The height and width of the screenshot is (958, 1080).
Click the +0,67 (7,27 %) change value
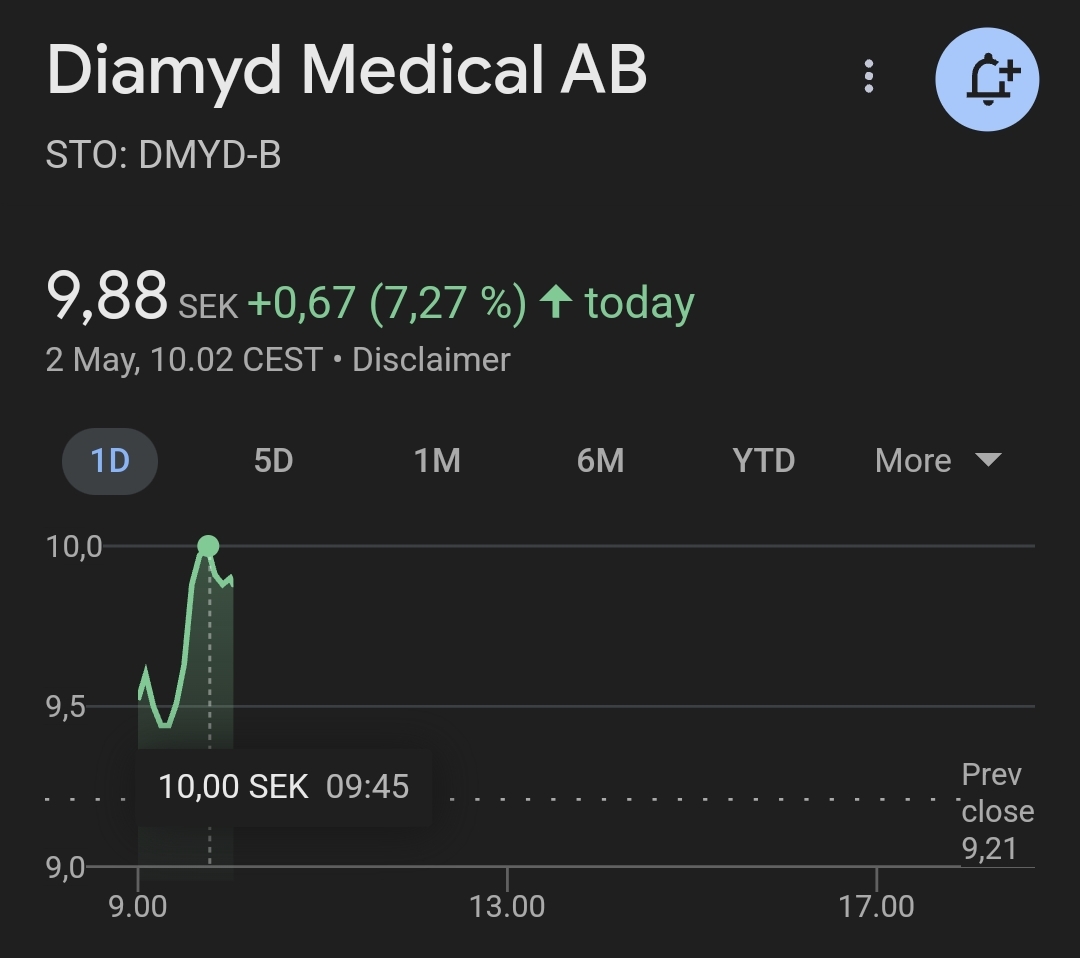point(387,302)
